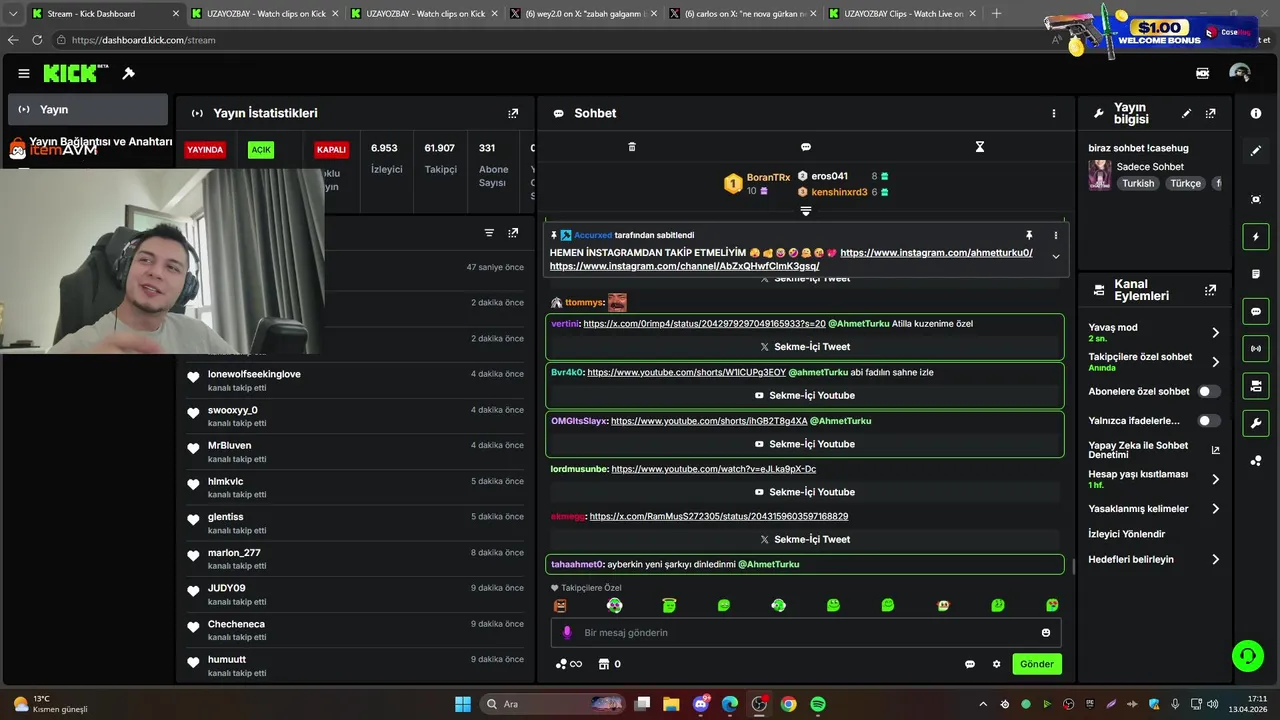
Task: Edit the stream info with the pencil icon
Action: pos(1186,113)
